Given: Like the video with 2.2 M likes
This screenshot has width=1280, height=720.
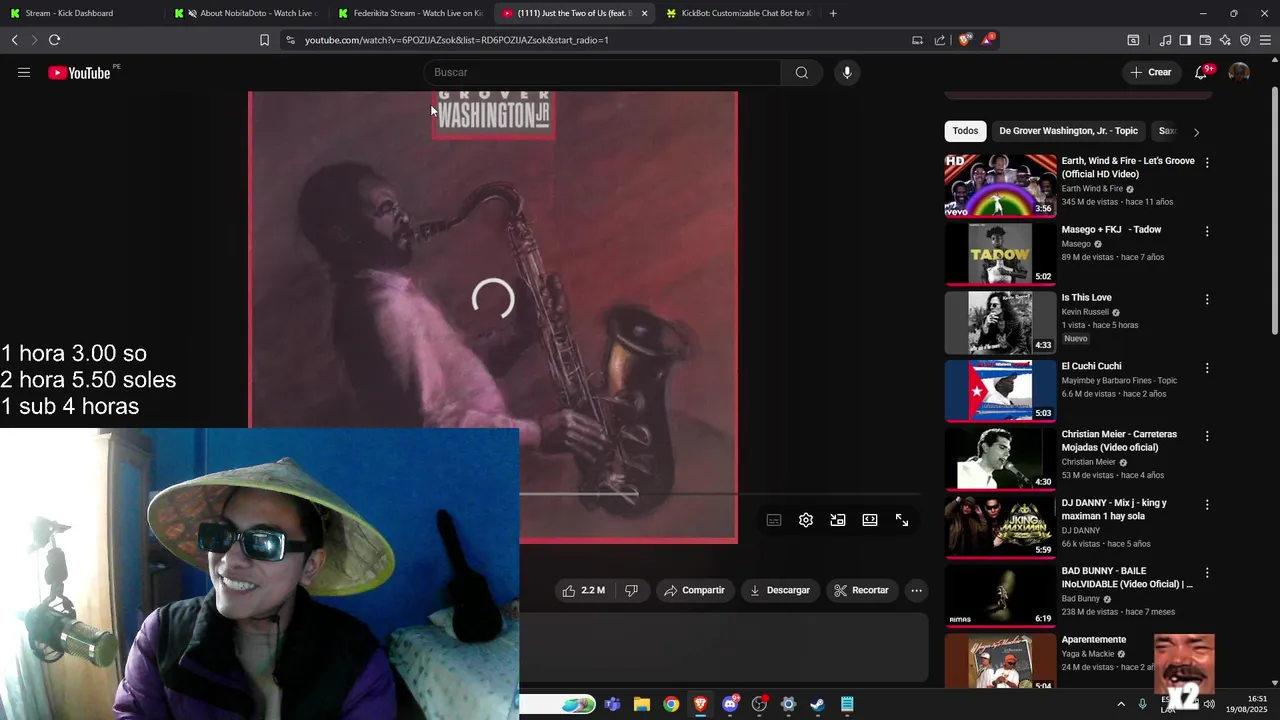Looking at the screenshot, I should click(583, 590).
